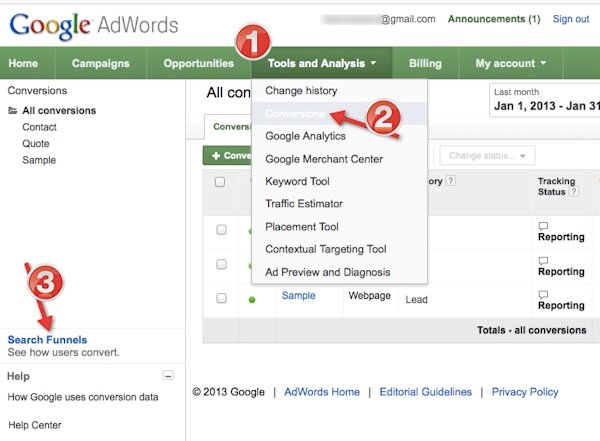Open the Last month date range picker
This screenshot has height=441, width=600.
545,100
